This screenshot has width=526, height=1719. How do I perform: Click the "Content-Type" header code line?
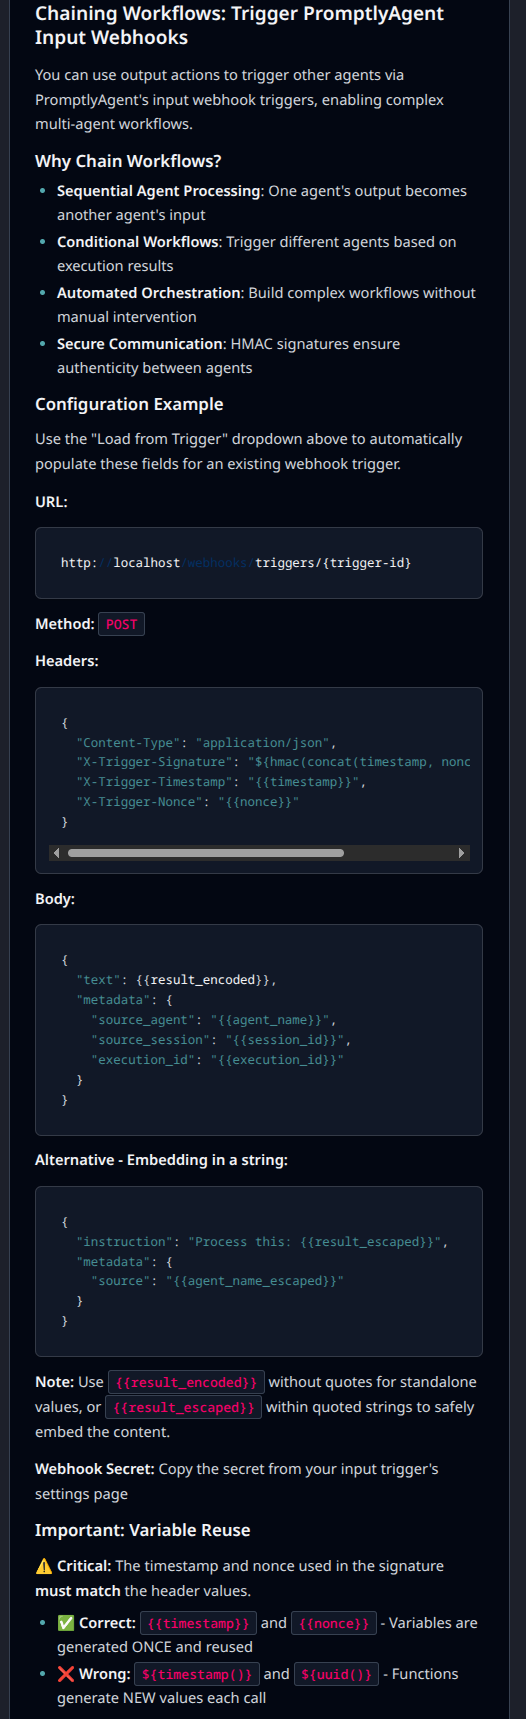click(x=206, y=743)
